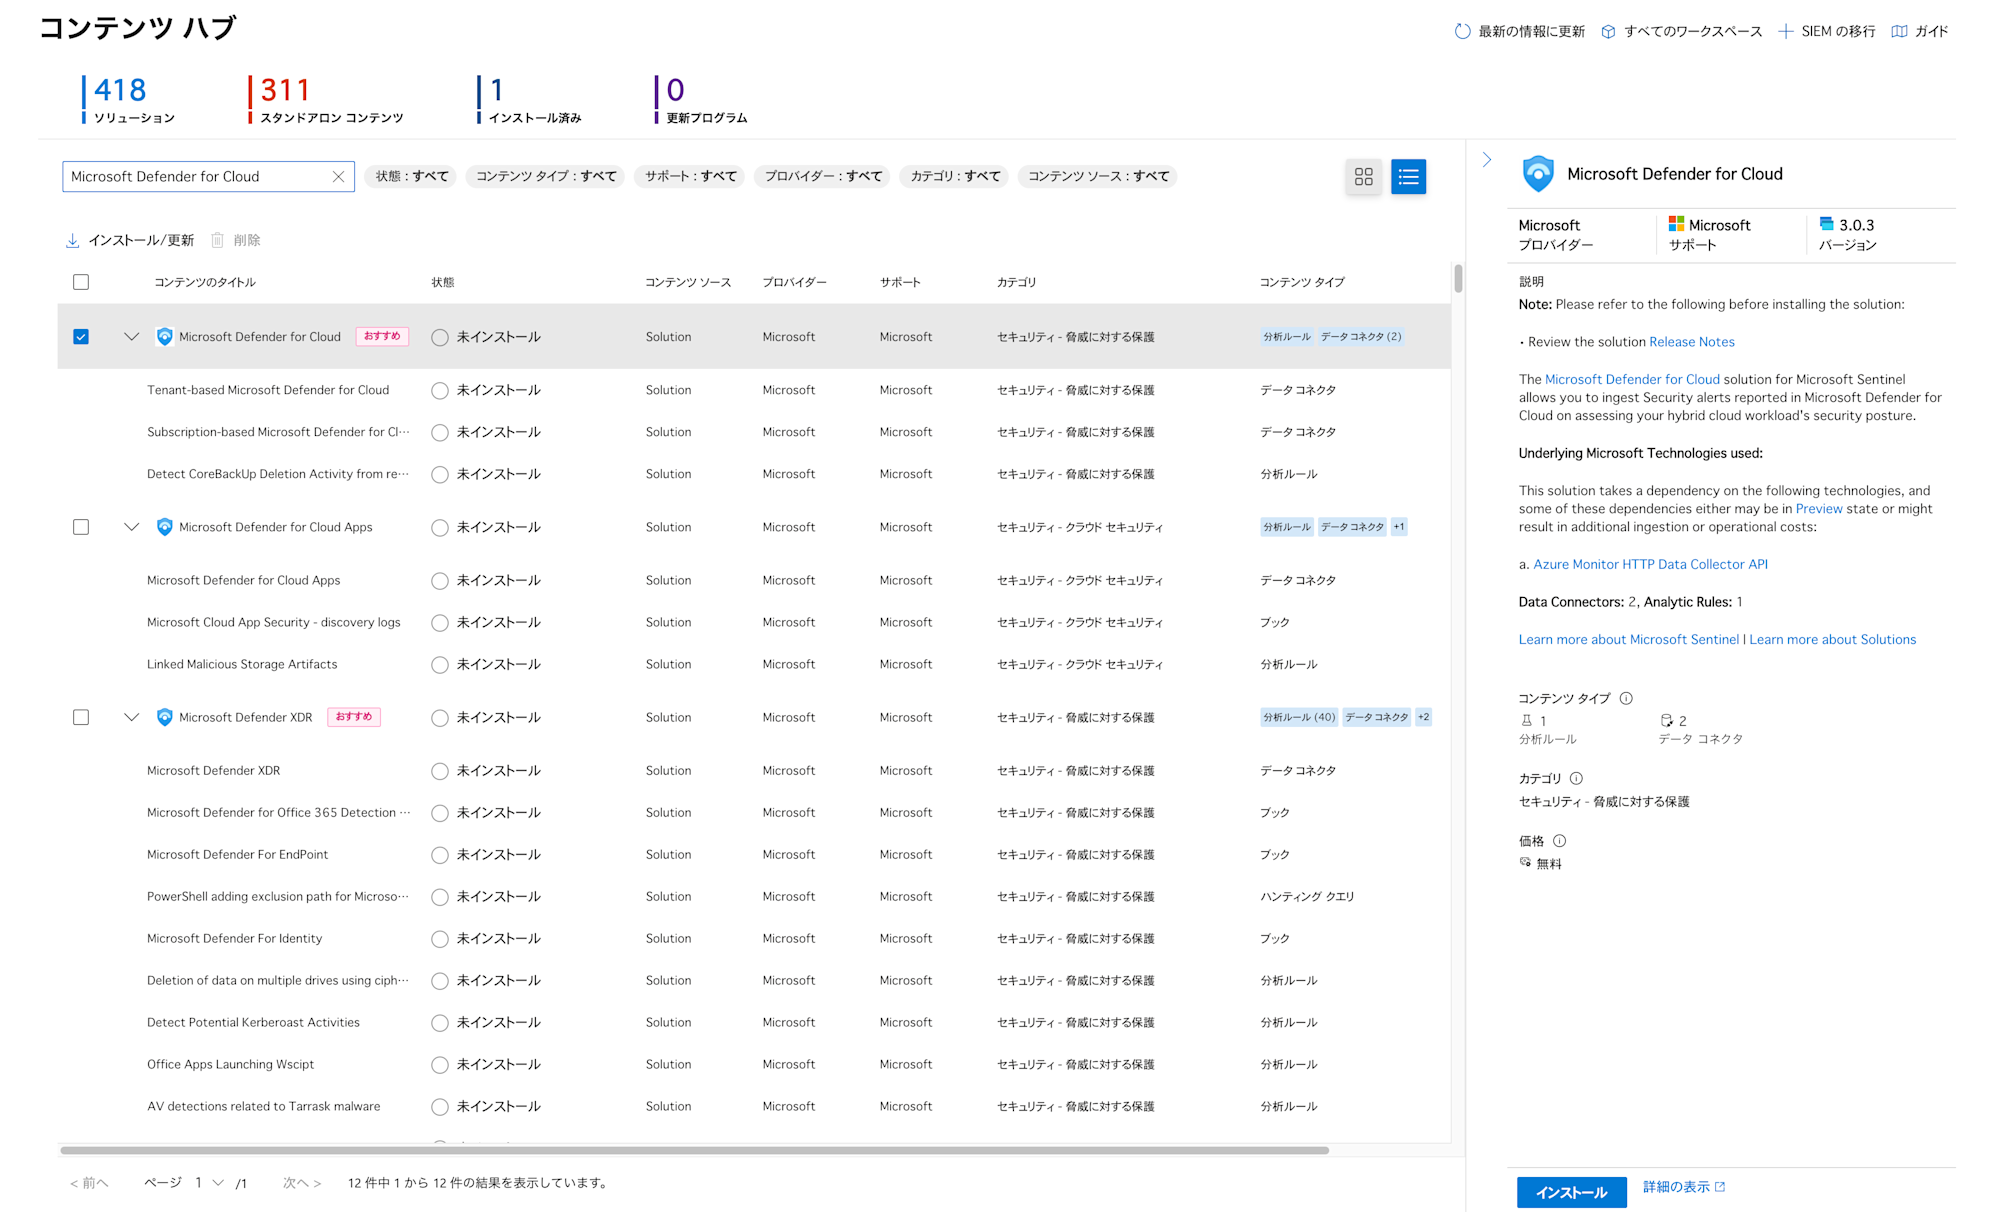Sort by カテゴリ column header

pos(1016,282)
